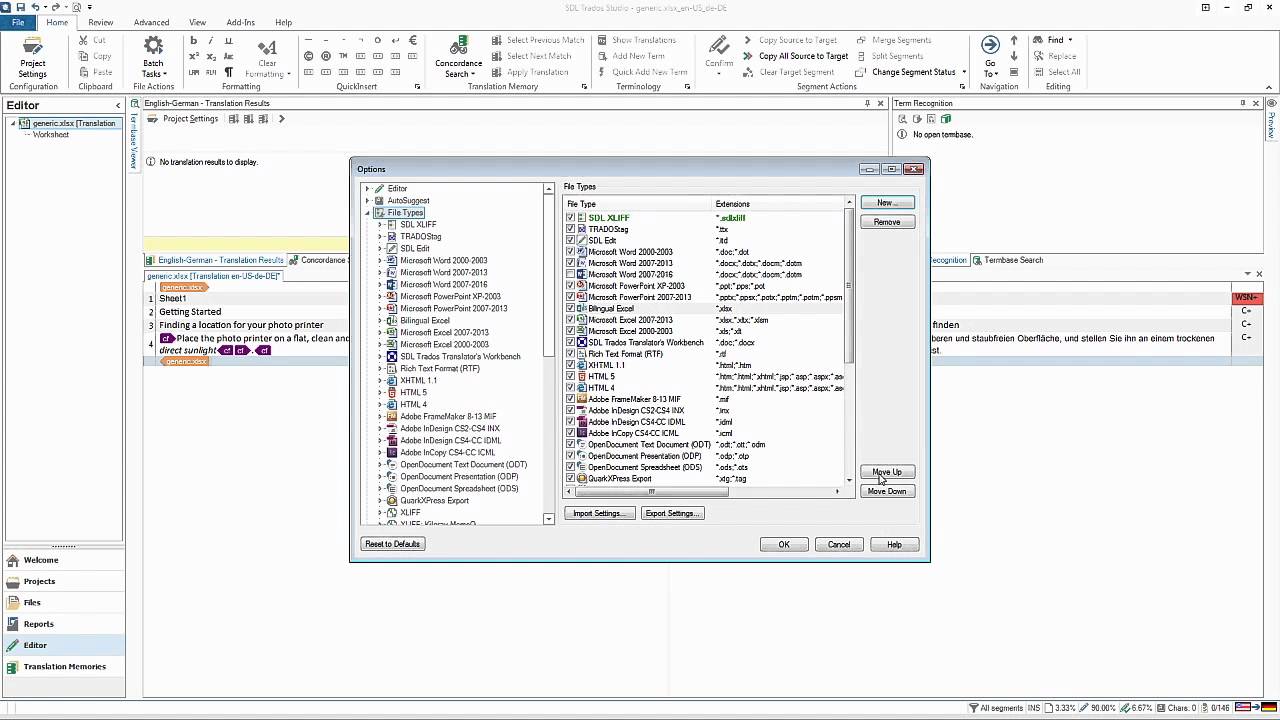
Task: Click Remove in the File Types panel
Action: 887,222
